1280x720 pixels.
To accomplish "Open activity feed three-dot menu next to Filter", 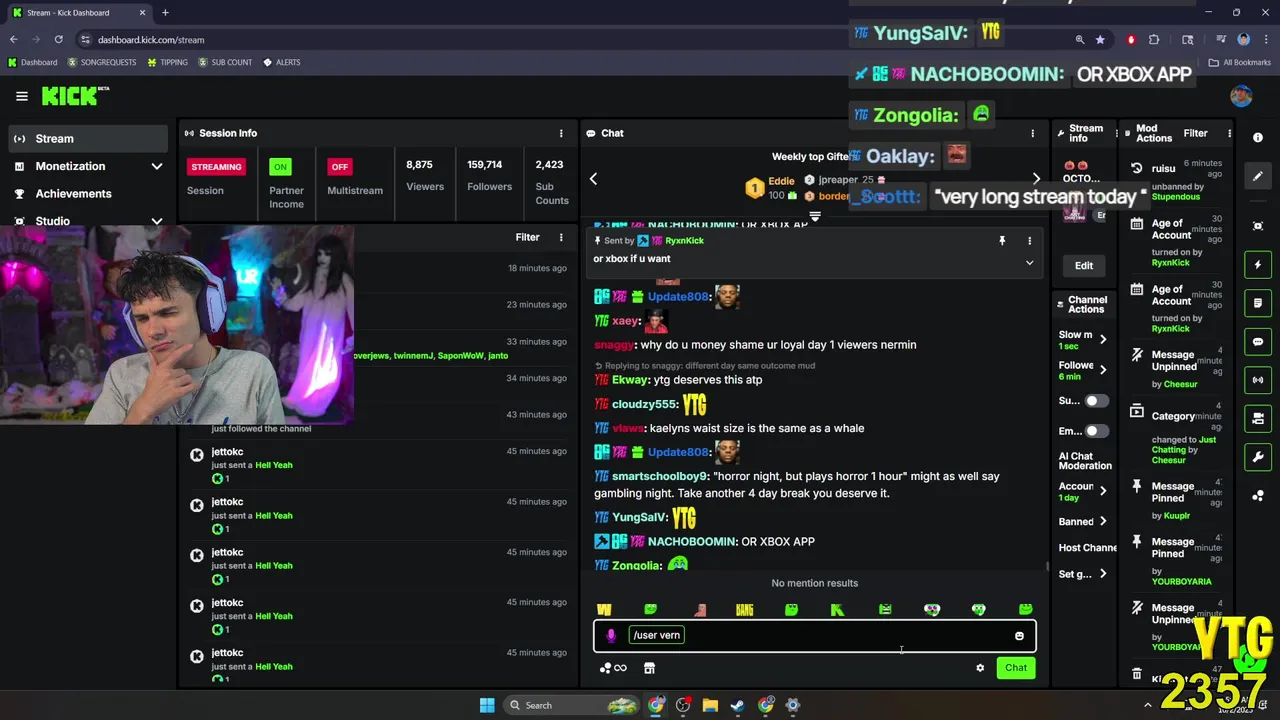I will [x=561, y=238].
